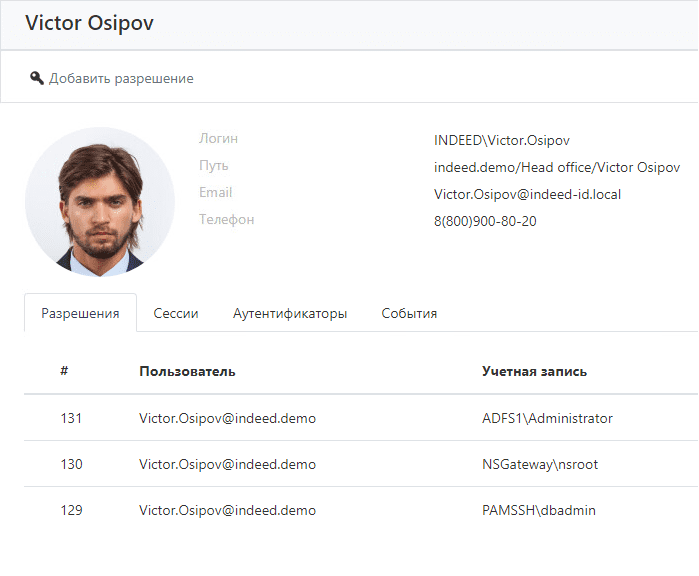Open the Аутентификаторы tab
The width and height of the screenshot is (699, 576).
pos(290,313)
